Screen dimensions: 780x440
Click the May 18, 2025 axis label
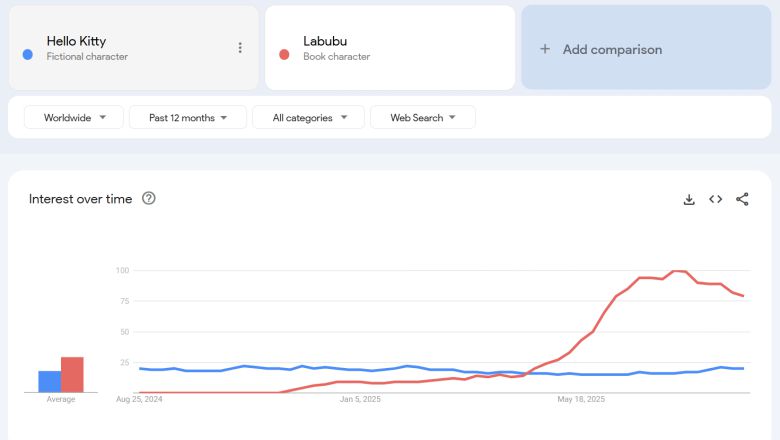(x=581, y=399)
